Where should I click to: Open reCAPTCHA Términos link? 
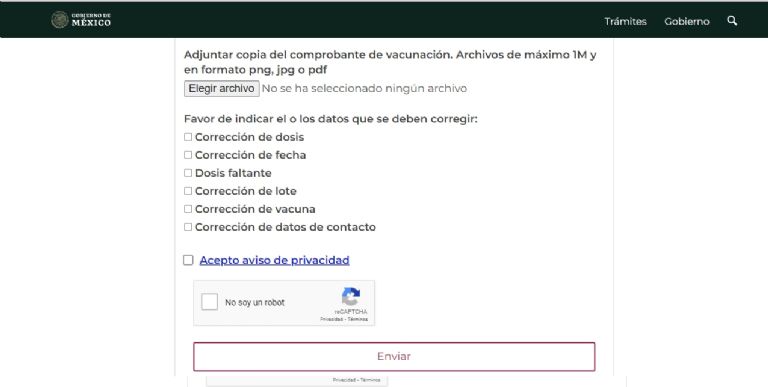pyautogui.click(x=358, y=319)
